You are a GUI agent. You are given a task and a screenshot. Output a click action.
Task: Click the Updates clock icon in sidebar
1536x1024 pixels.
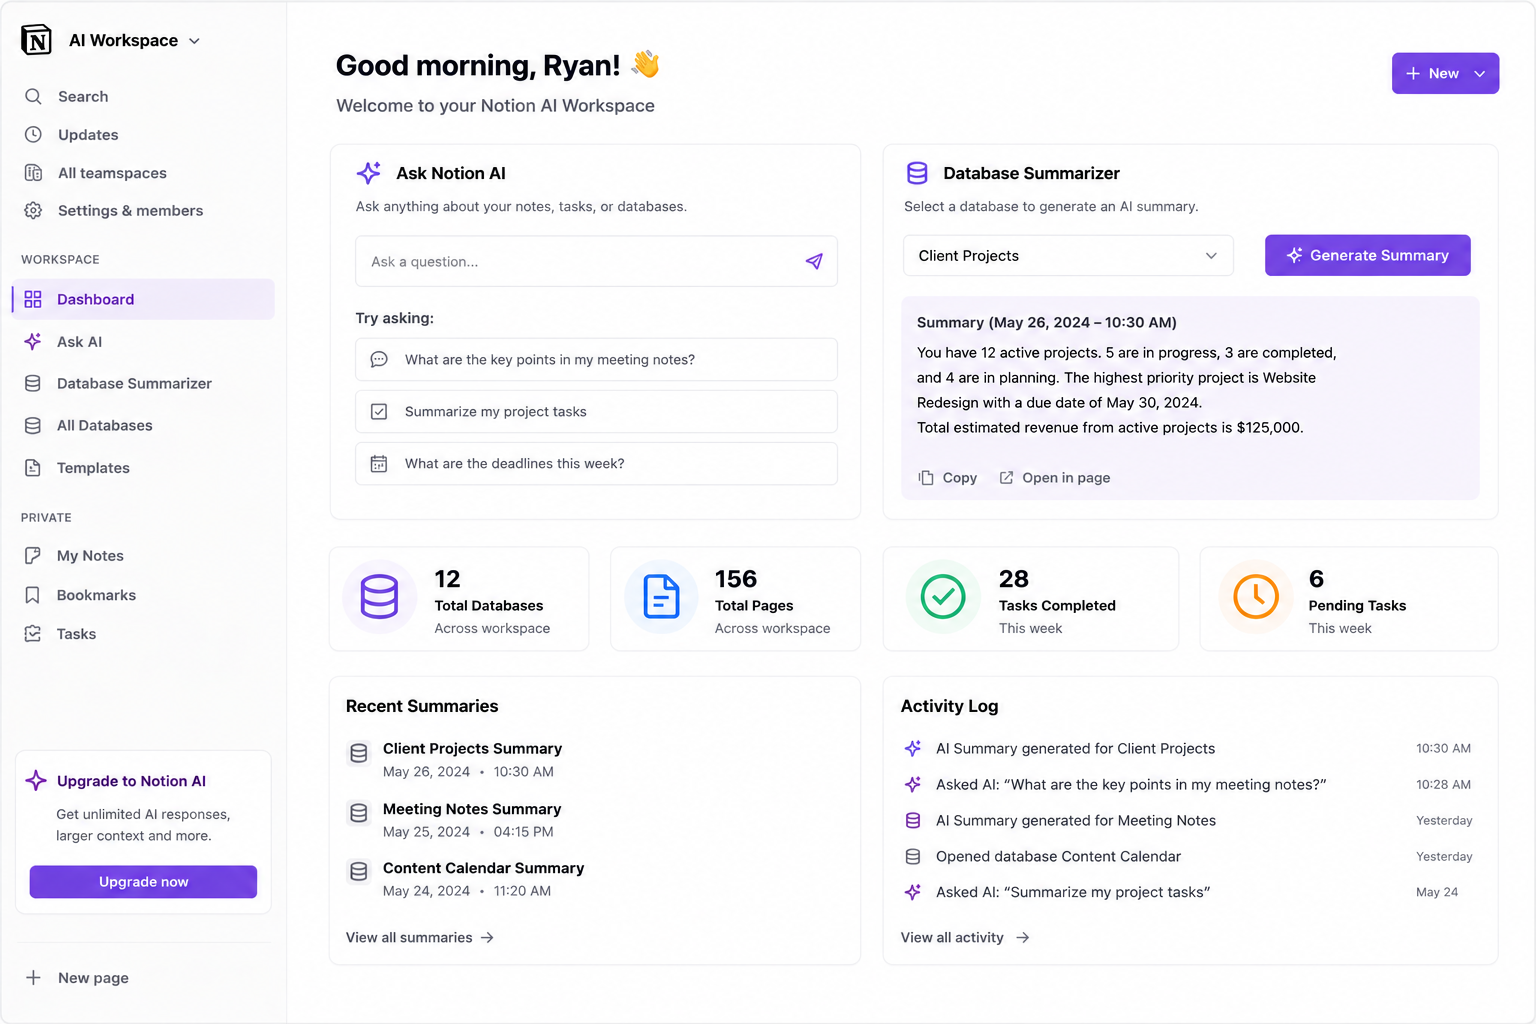click(x=33, y=134)
